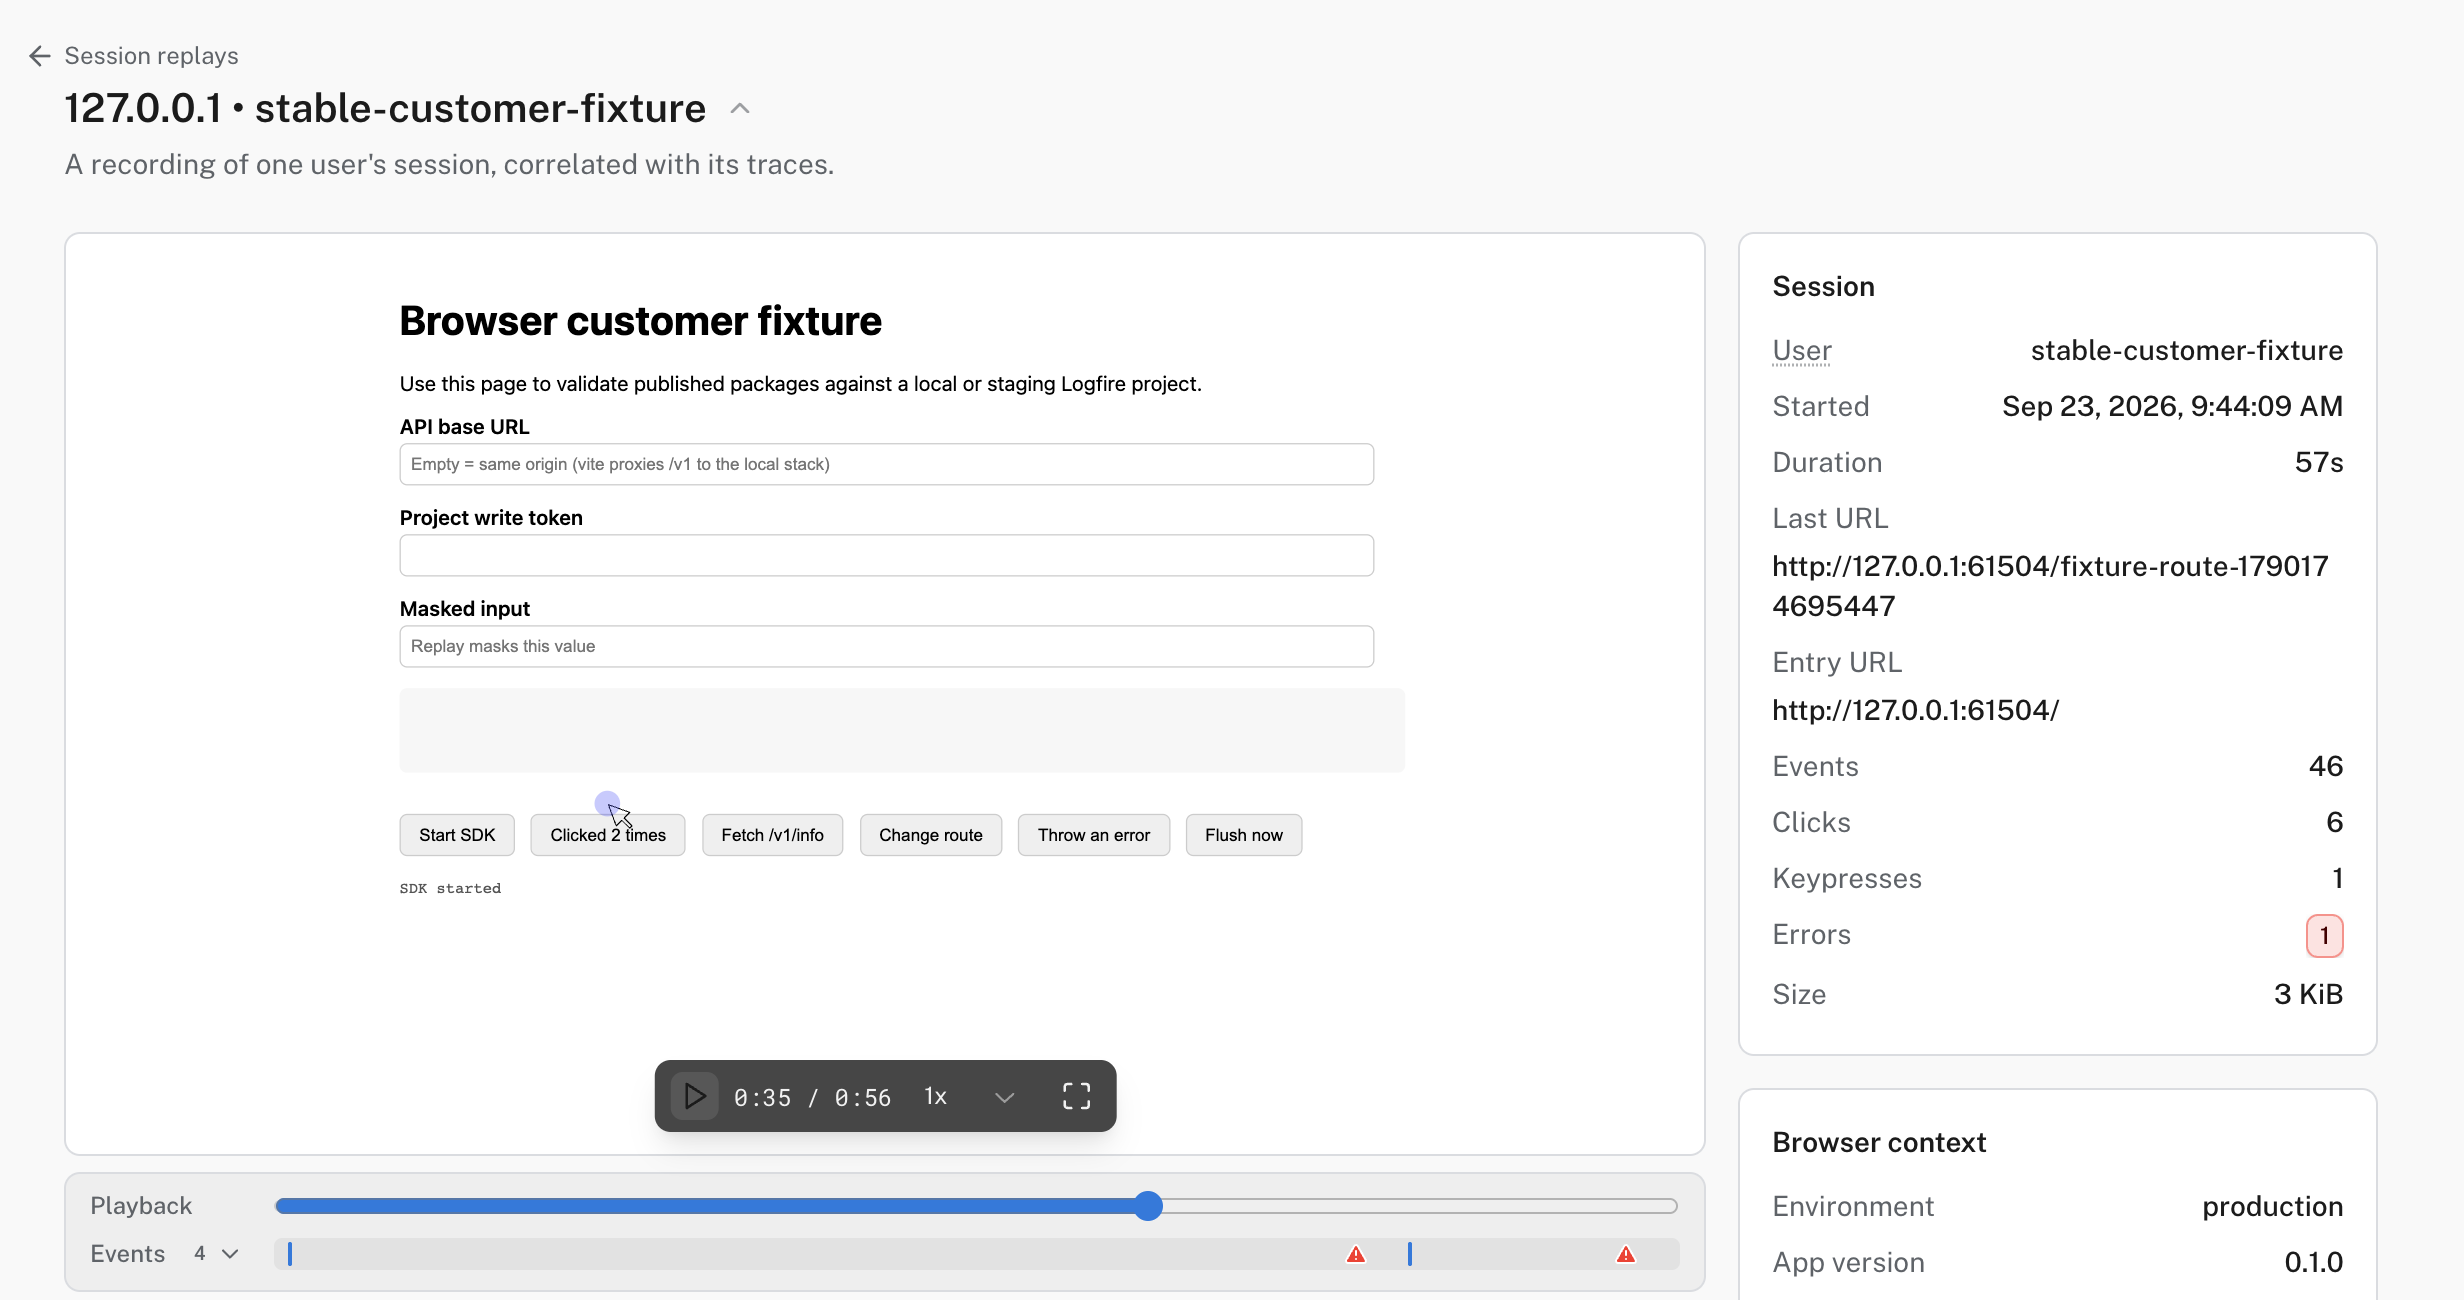
Task: Click the Errors count badge
Action: pyautogui.click(x=2324, y=935)
